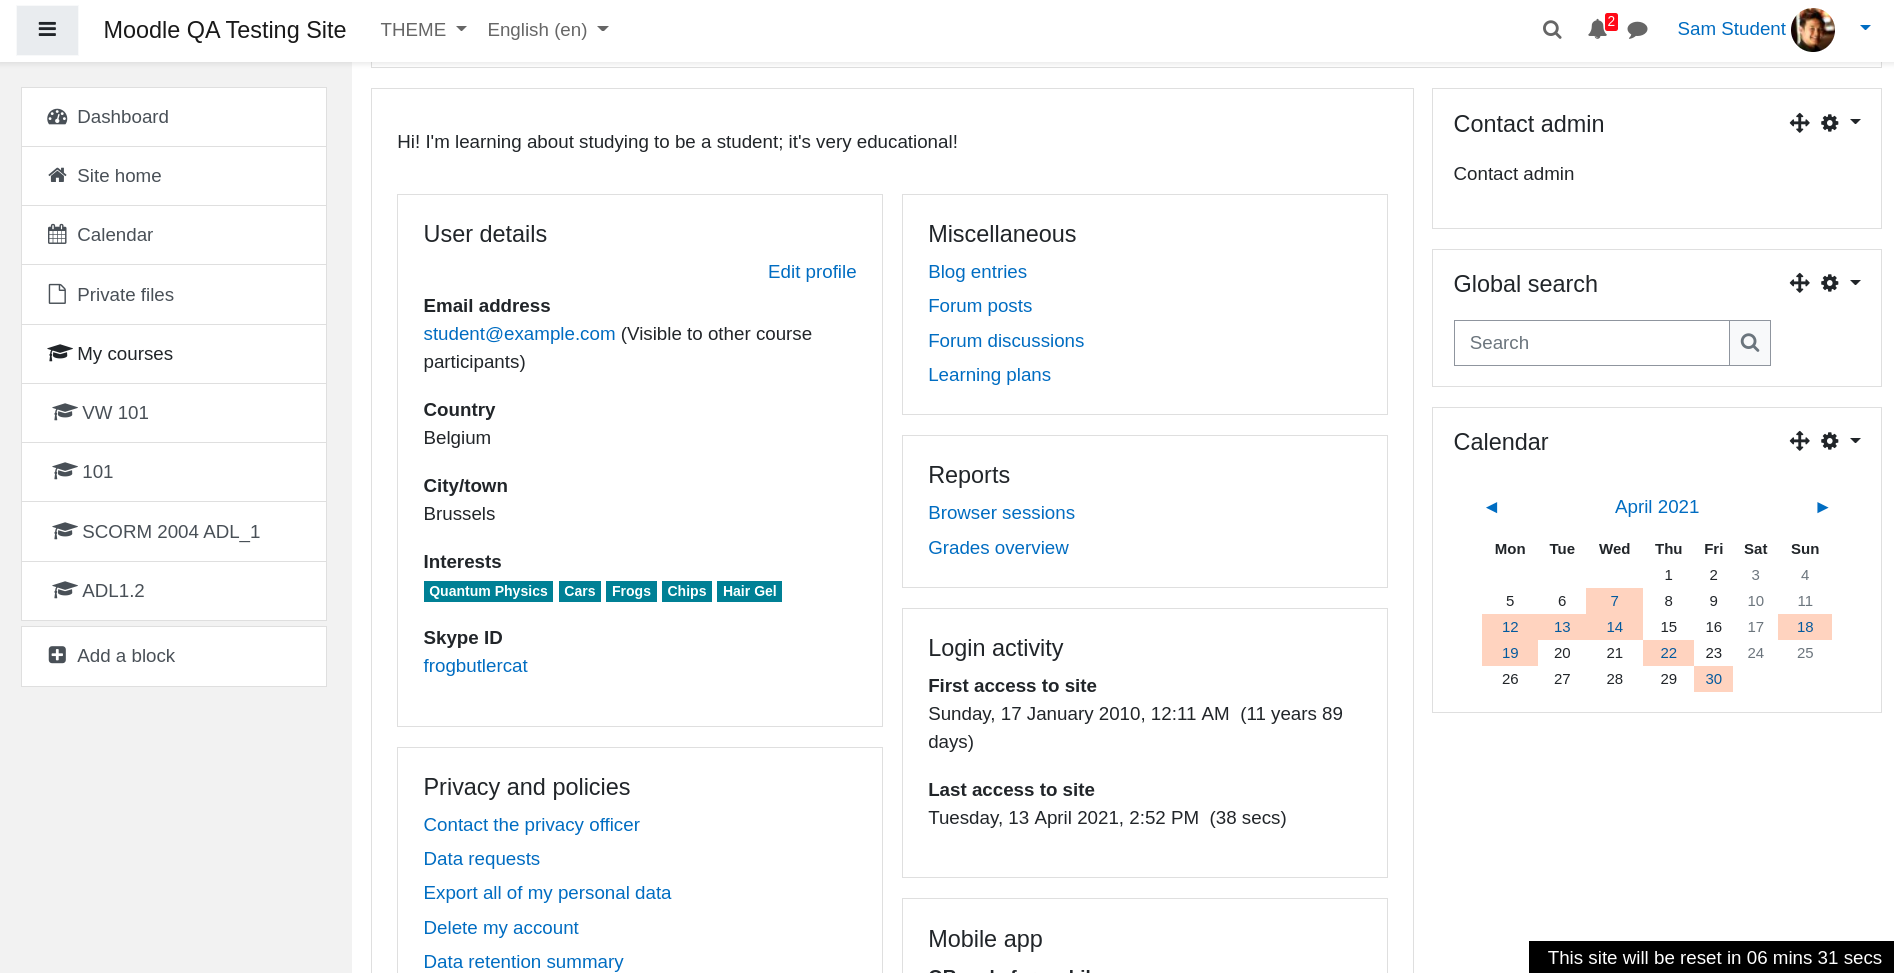Open gear actions menu of Calendar block
Screen dimensions: 1894x973
tap(1840, 441)
